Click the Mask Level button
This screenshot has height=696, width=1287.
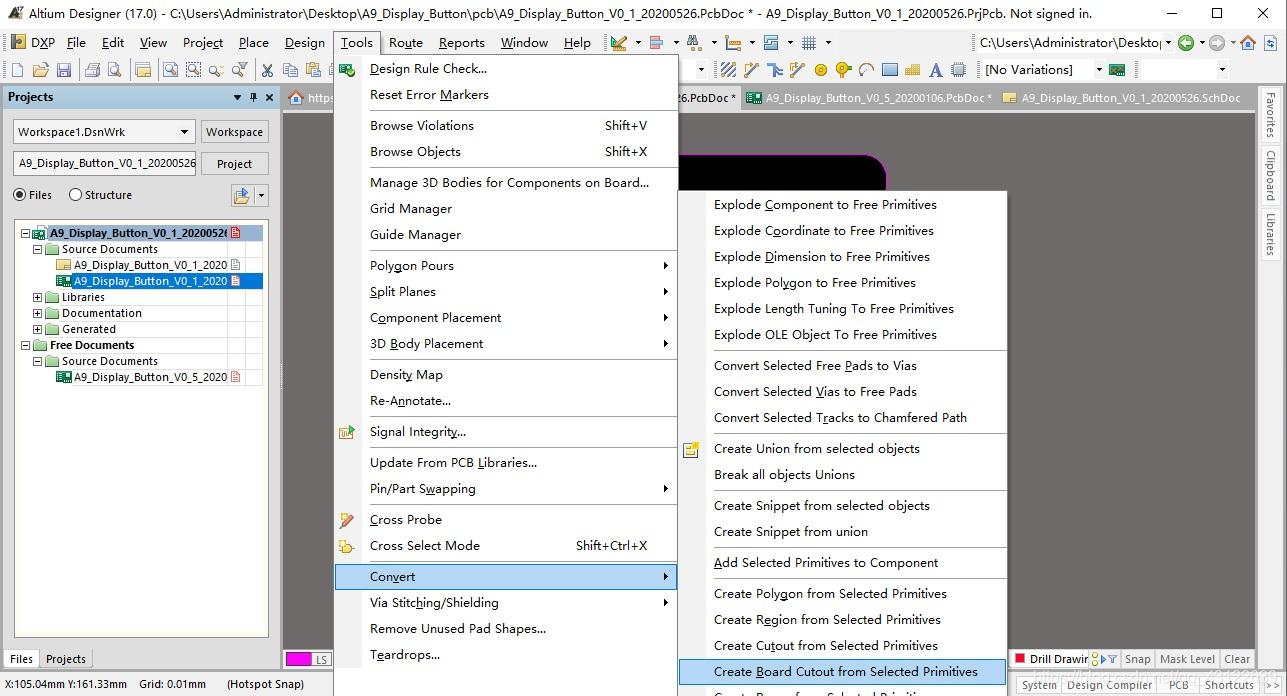coord(1187,659)
